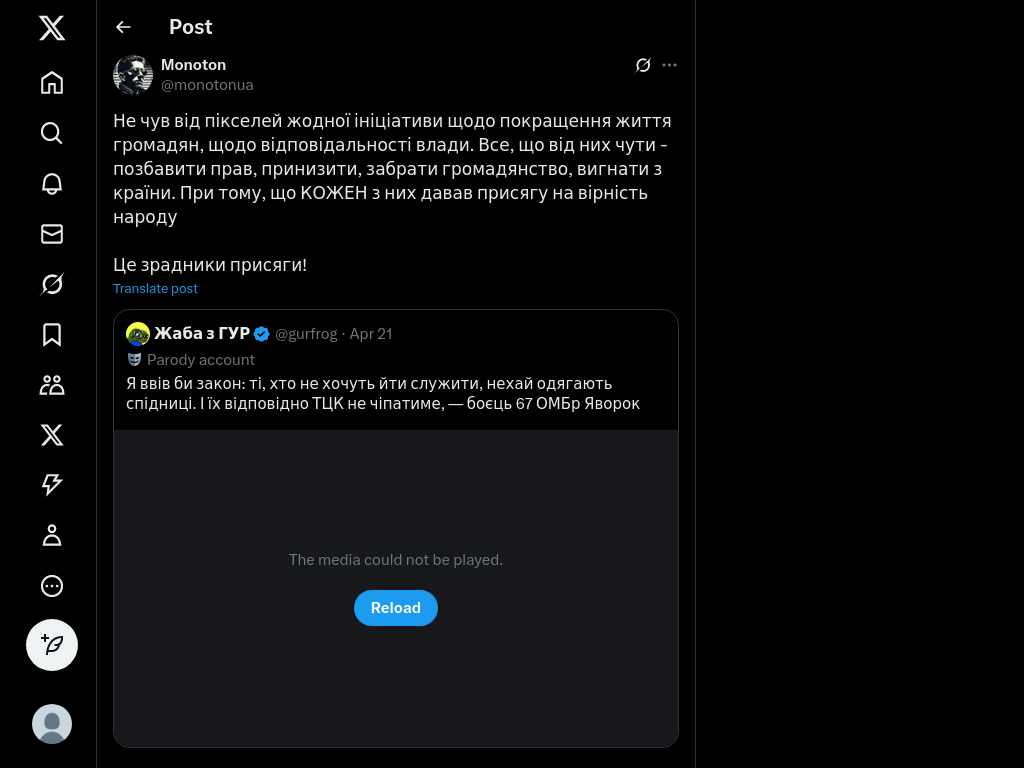This screenshot has height=768, width=1024.
Task: Expand the More circle menu in sidebar
Action: (52, 586)
